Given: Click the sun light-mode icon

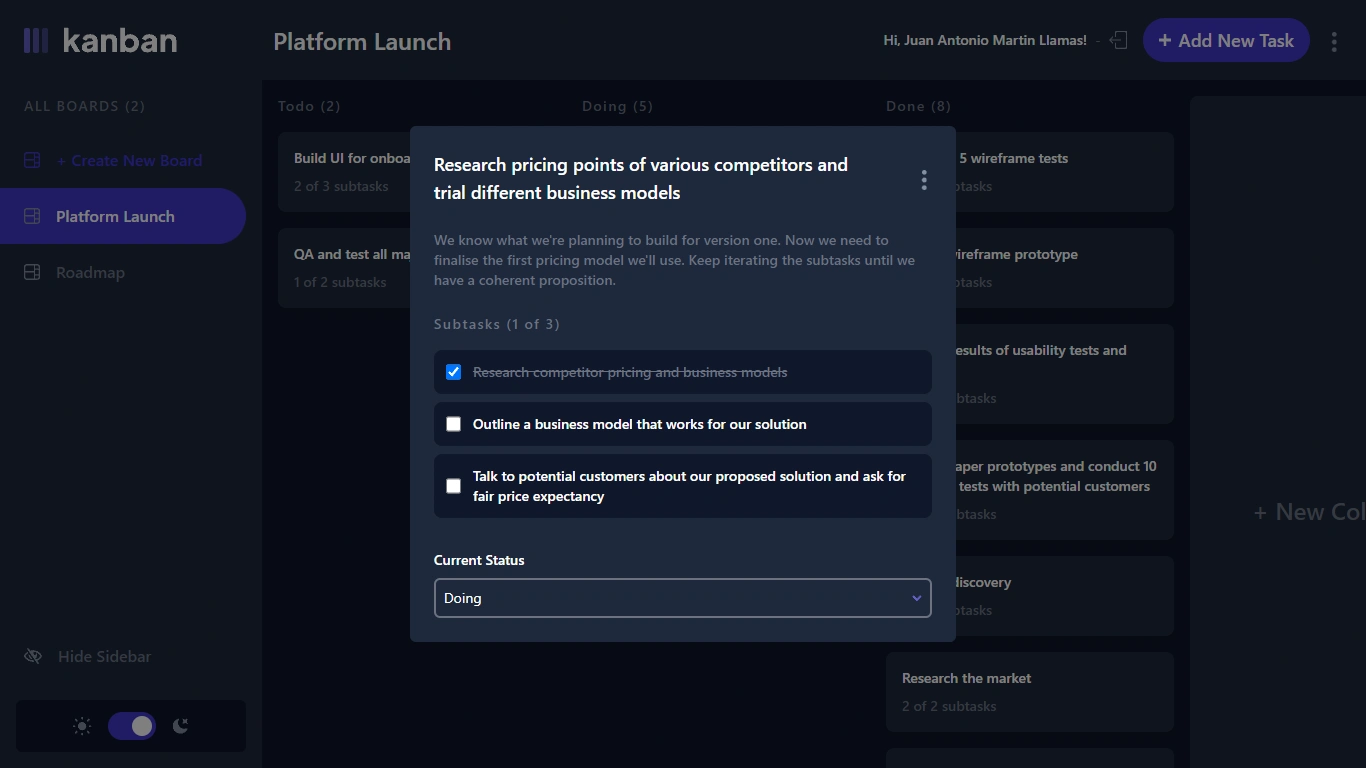Looking at the screenshot, I should tap(82, 726).
